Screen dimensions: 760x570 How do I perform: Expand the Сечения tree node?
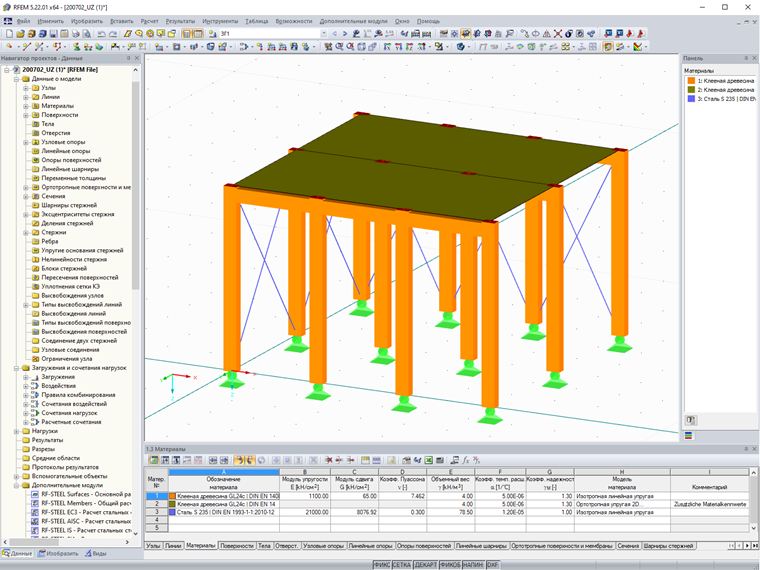point(26,196)
